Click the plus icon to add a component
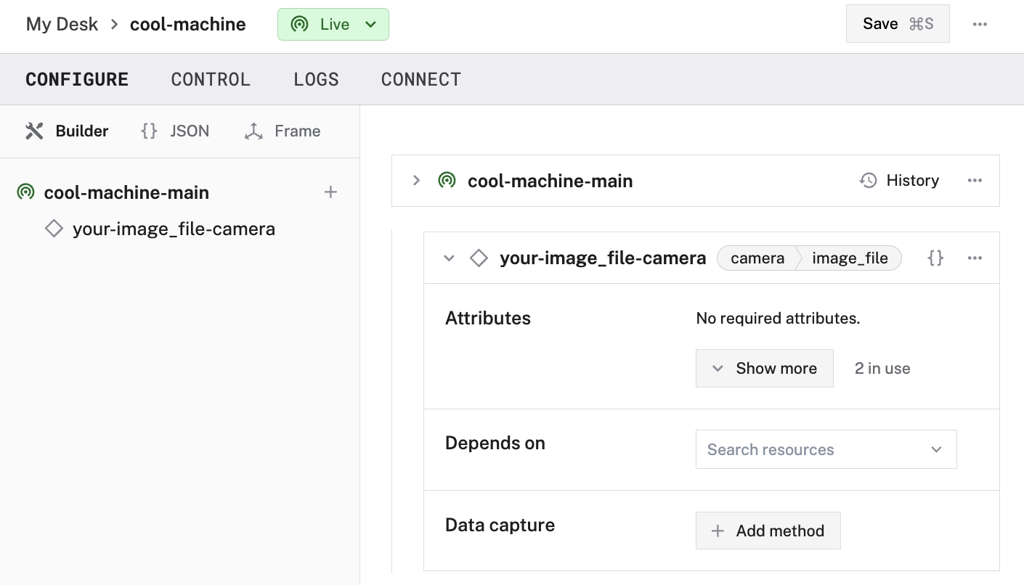This screenshot has width=1024, height=585. pyautogui.click(x=331, y=192)
